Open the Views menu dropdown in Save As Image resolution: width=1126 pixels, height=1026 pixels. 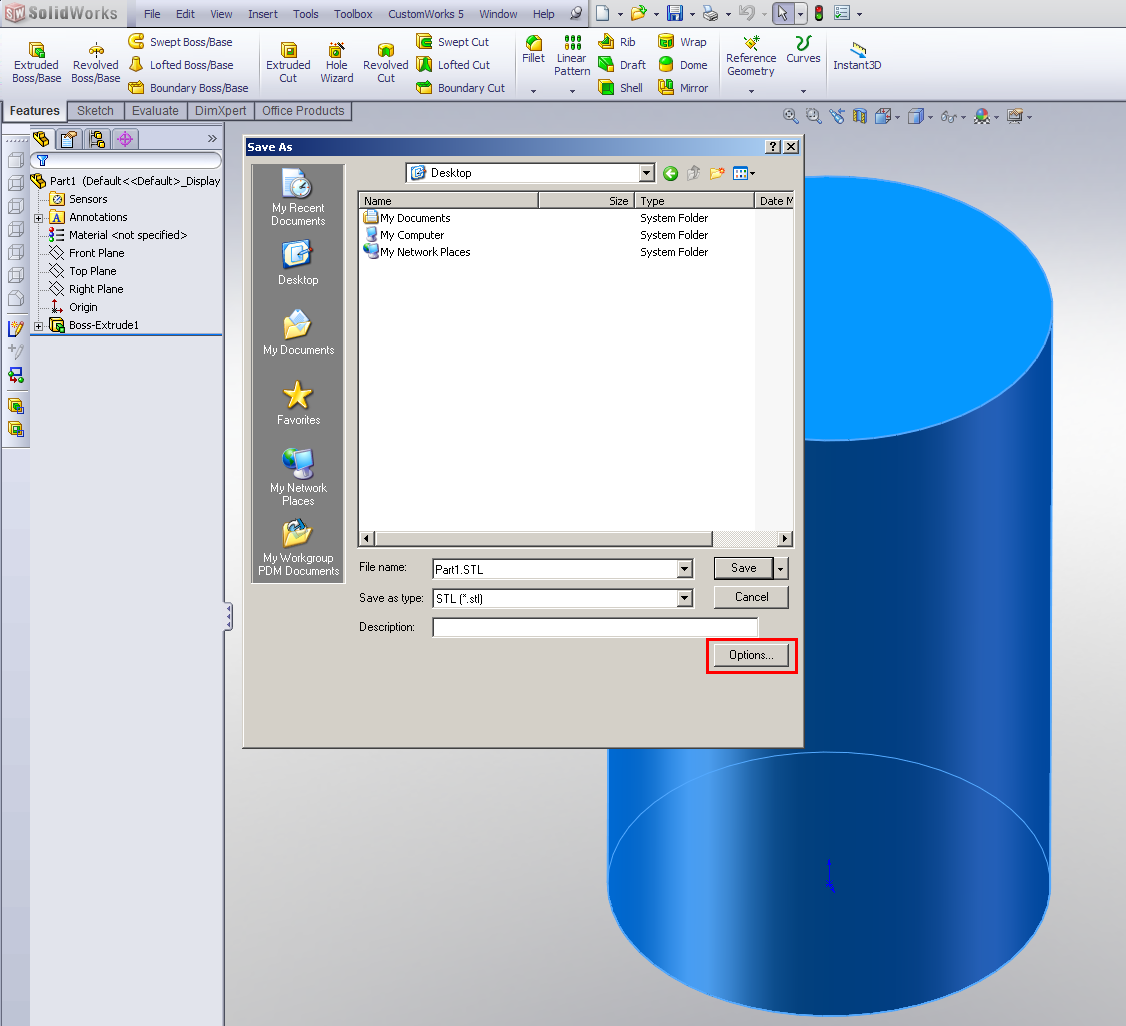pos(744,173)
